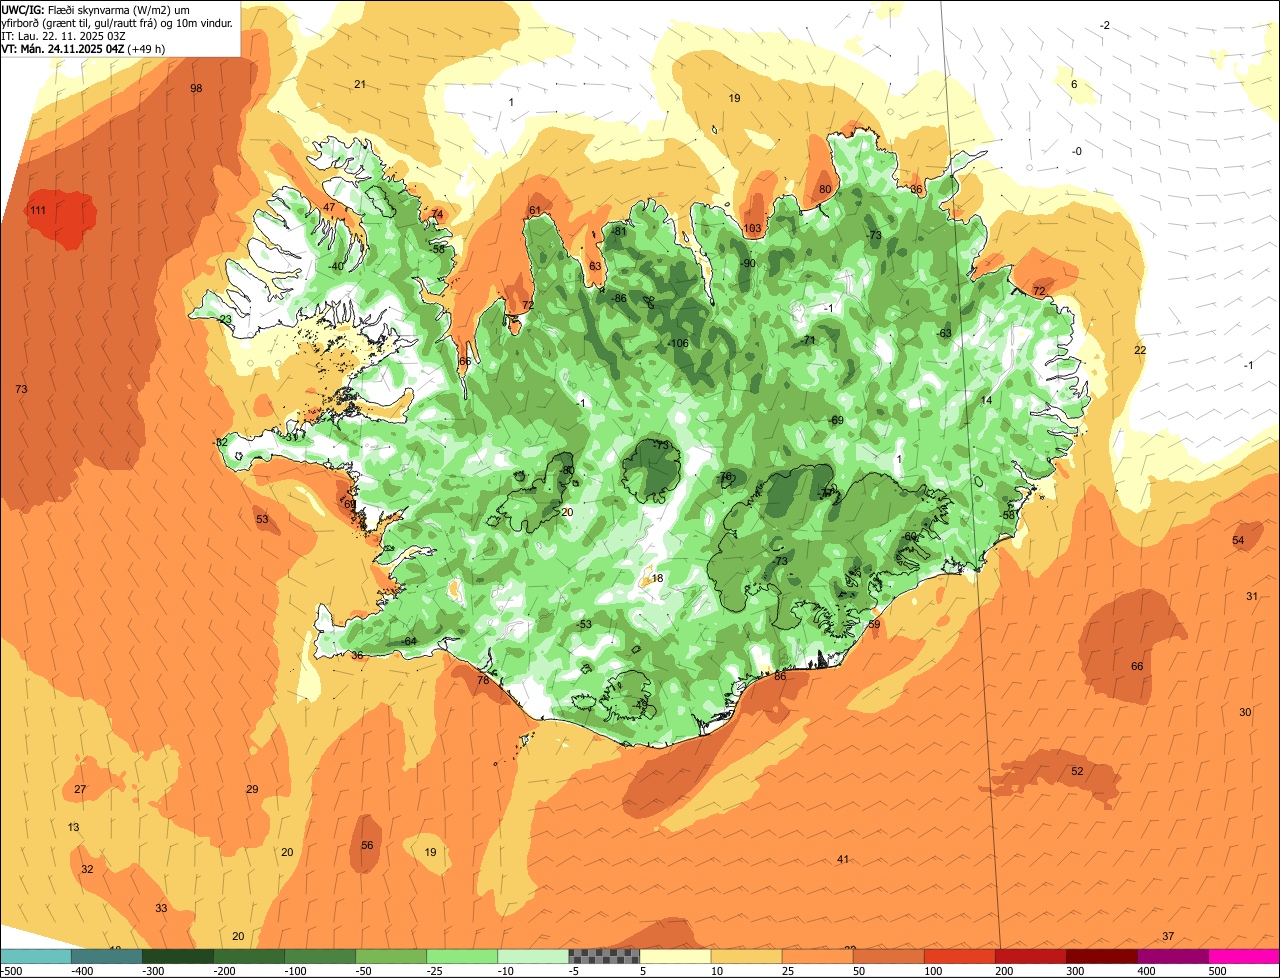Click the dark teal -400 to -300 legend swatch
This screenshot has height=978, width=1280.
(107, 956)
